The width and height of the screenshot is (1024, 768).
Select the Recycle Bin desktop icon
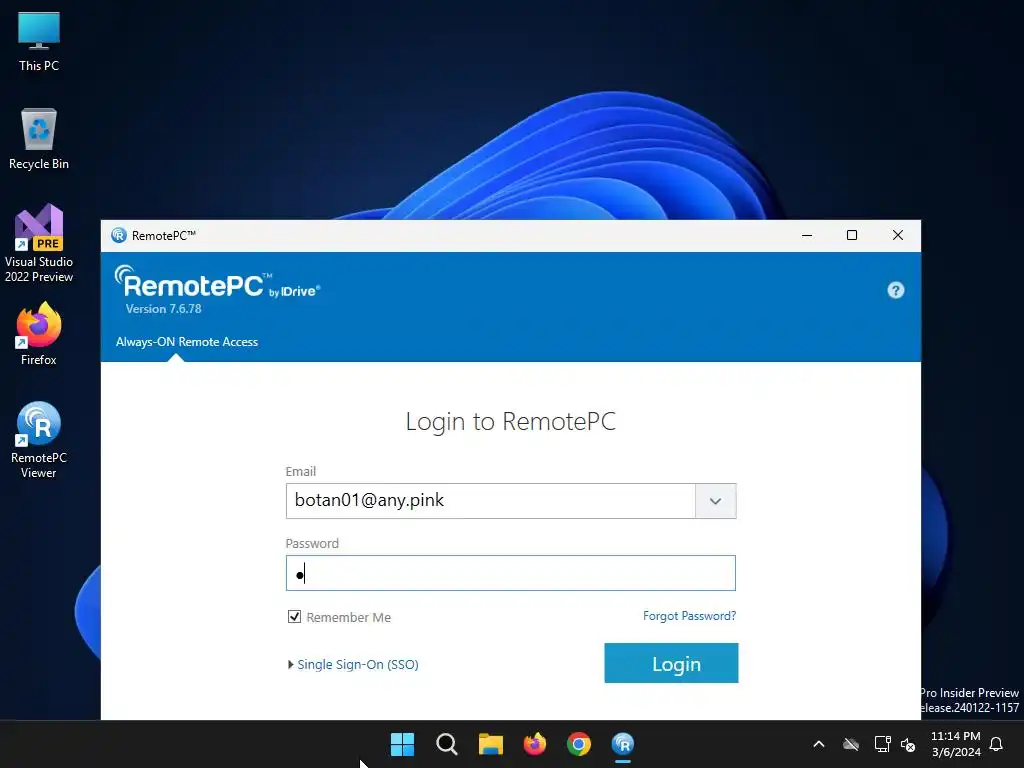(x=39, y=139)
